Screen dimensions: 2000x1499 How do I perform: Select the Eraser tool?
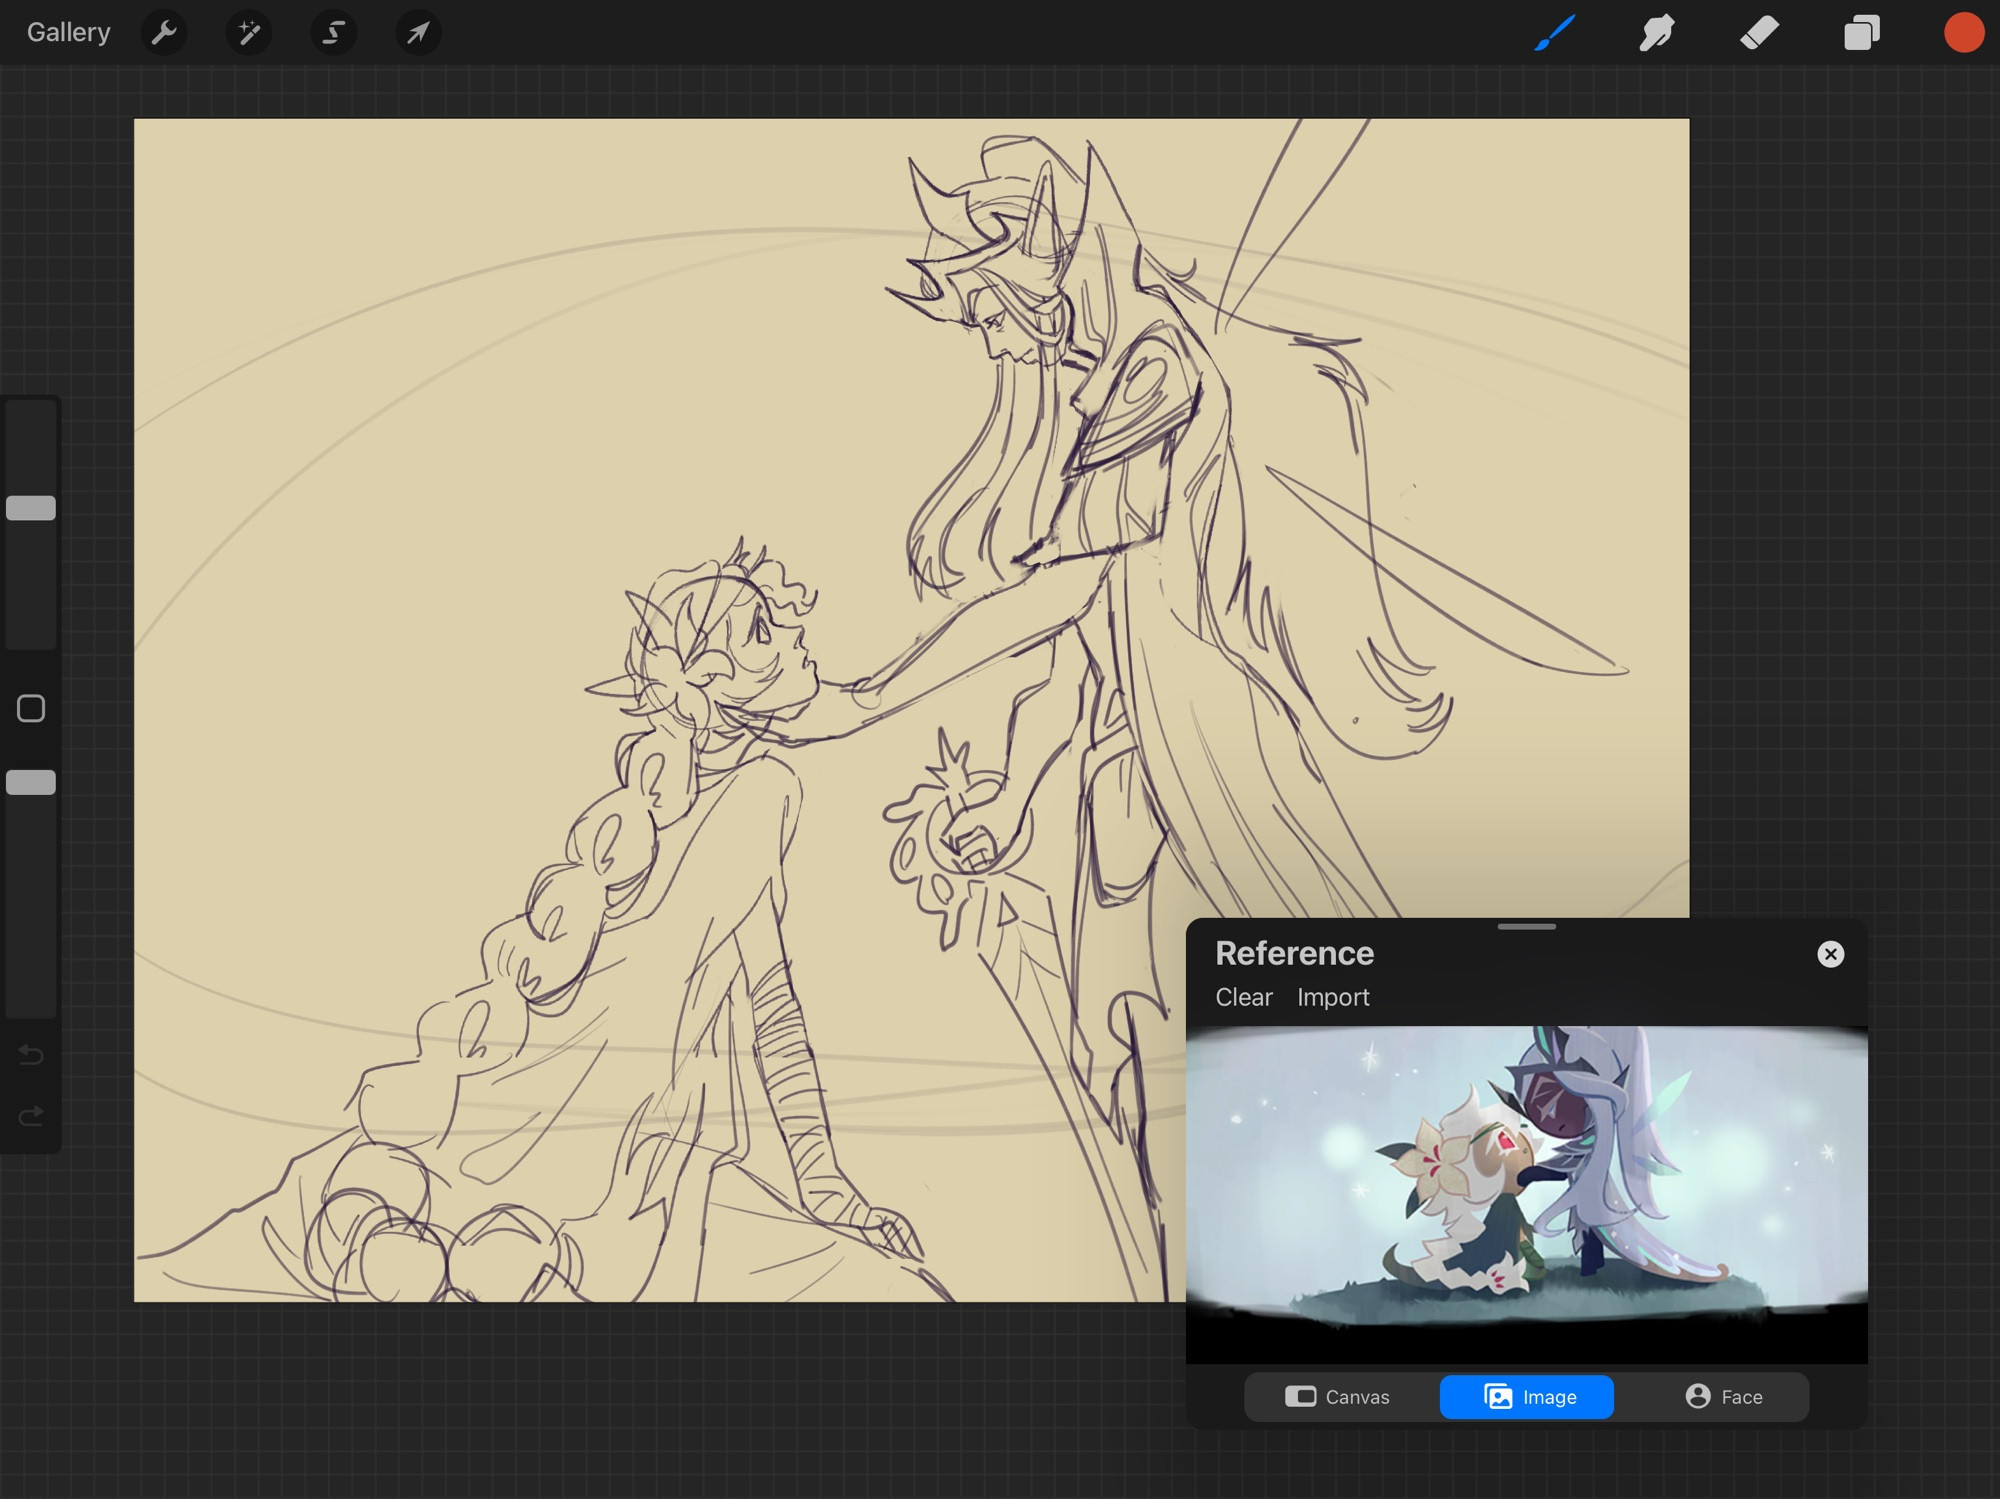pyautogui.click(x=1759, y=32)
